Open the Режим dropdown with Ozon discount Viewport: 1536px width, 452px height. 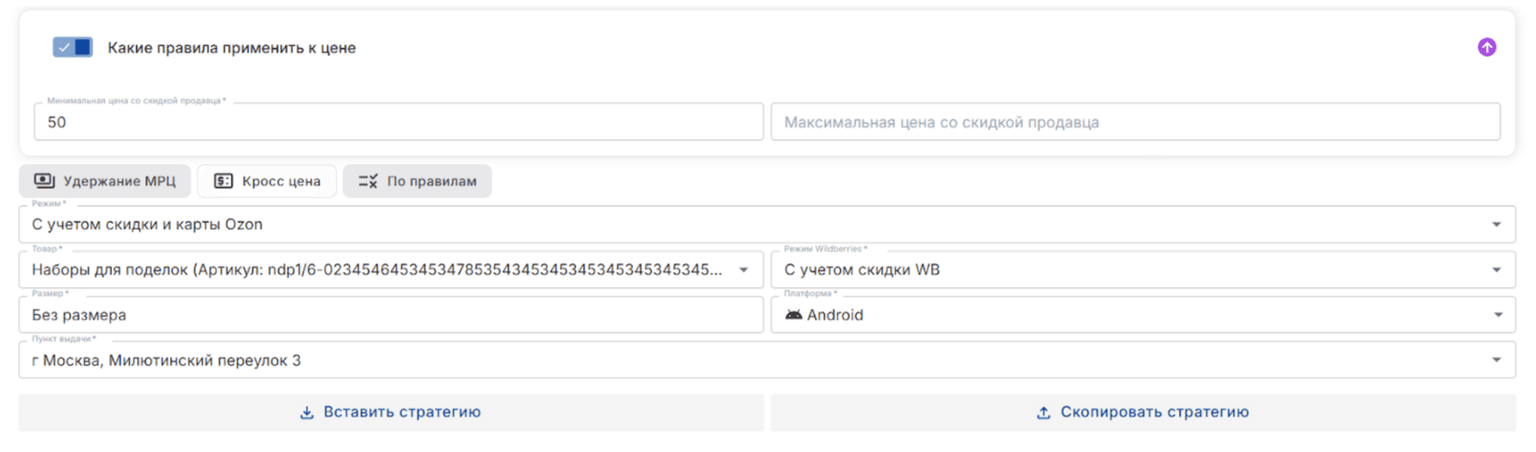coord(767,224)
